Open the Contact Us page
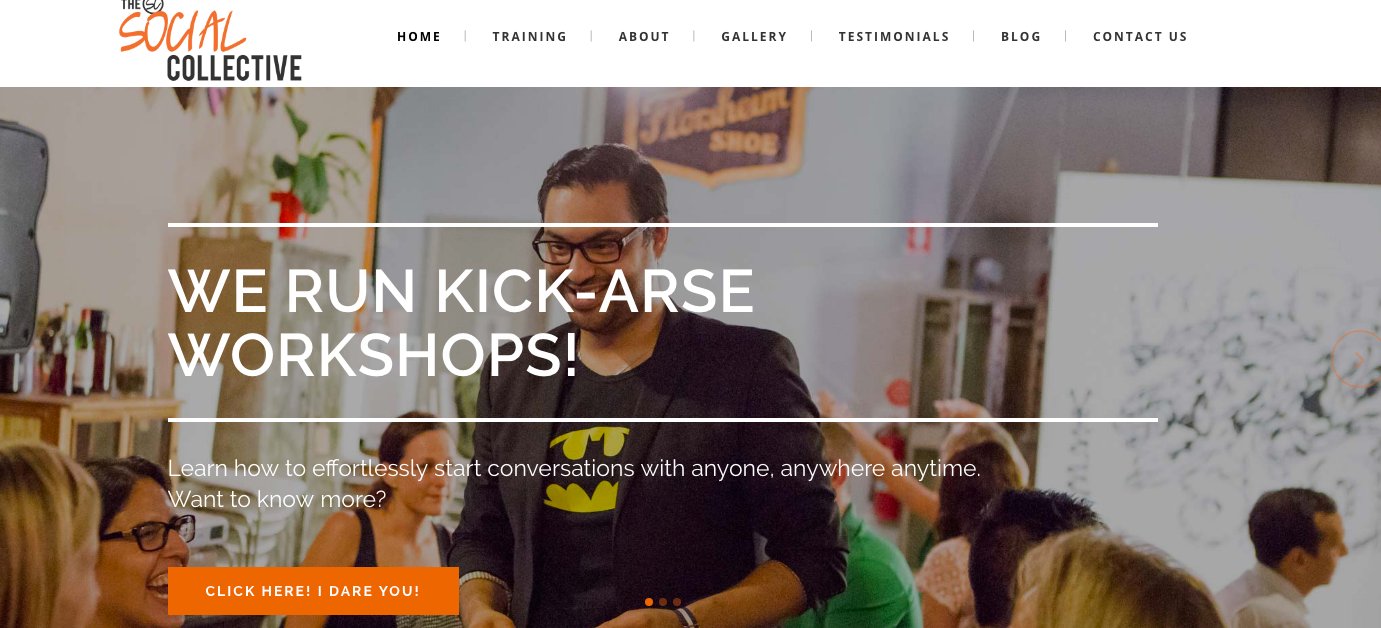Image resolution: width=1381 pixels, height=628 pixels. pyautogui.click(x=1140, y=37)
